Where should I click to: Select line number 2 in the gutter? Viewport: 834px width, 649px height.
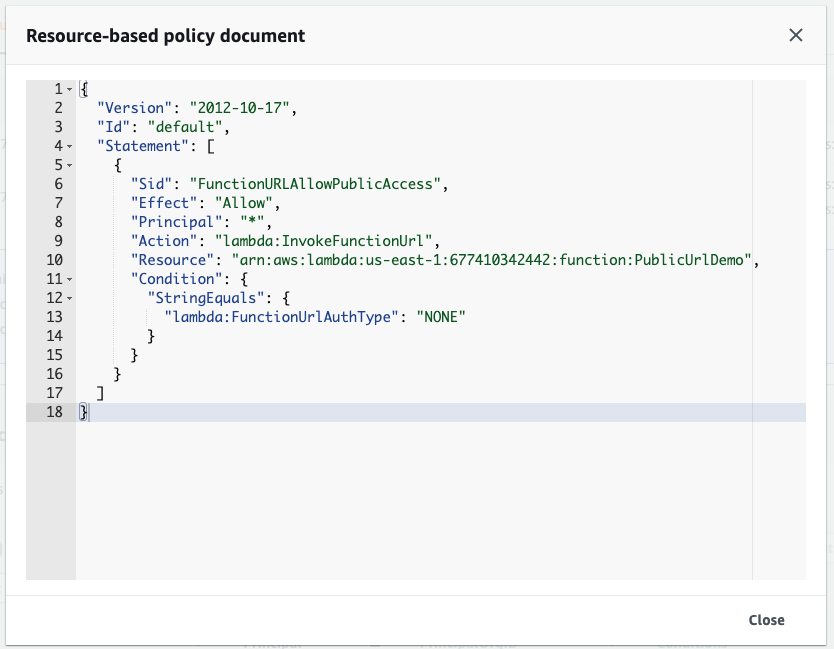point(58,107)
